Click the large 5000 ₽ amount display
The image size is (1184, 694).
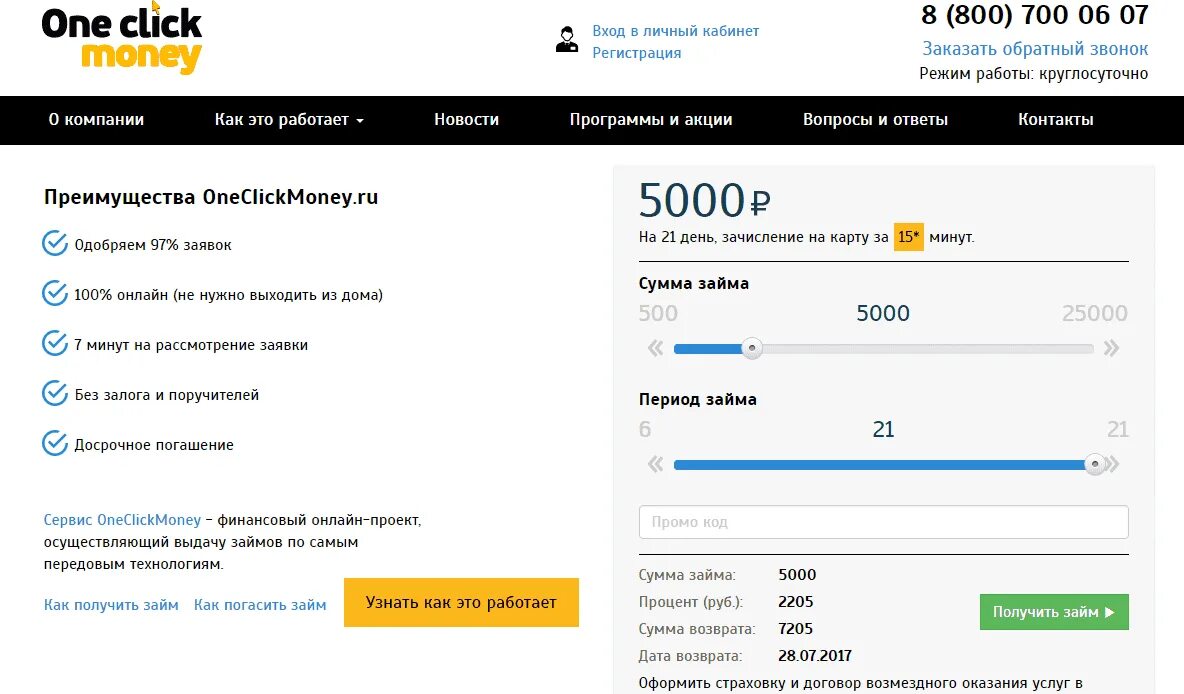pos(704,200)
